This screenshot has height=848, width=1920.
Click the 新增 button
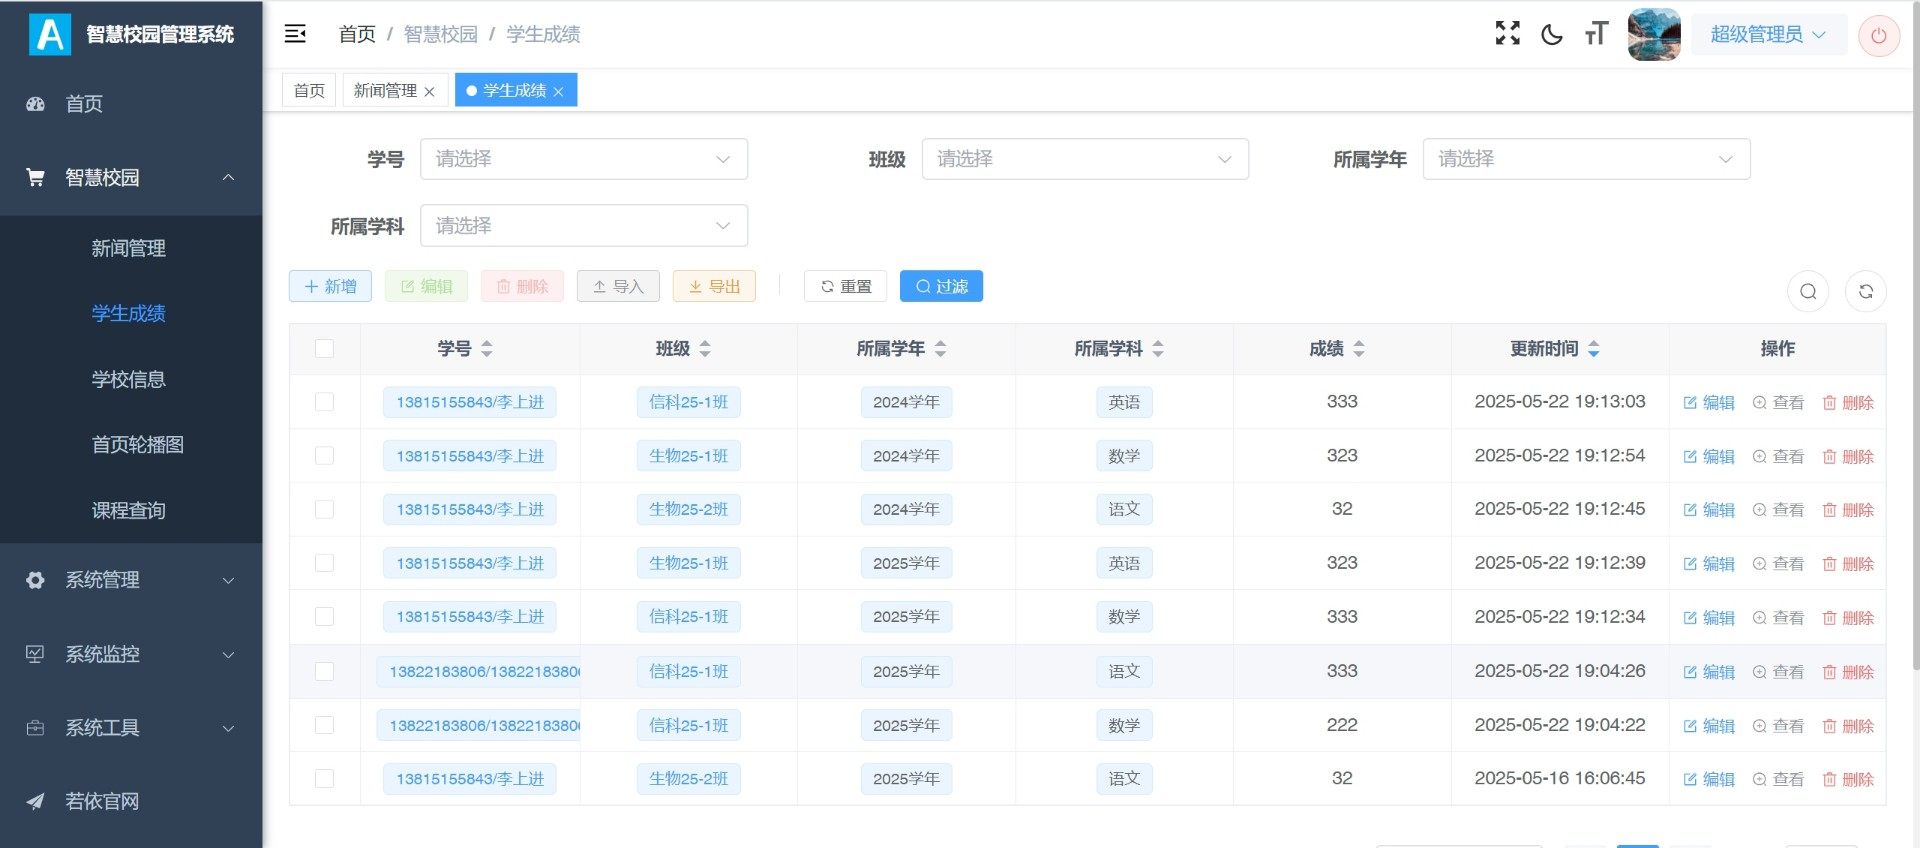330,287
